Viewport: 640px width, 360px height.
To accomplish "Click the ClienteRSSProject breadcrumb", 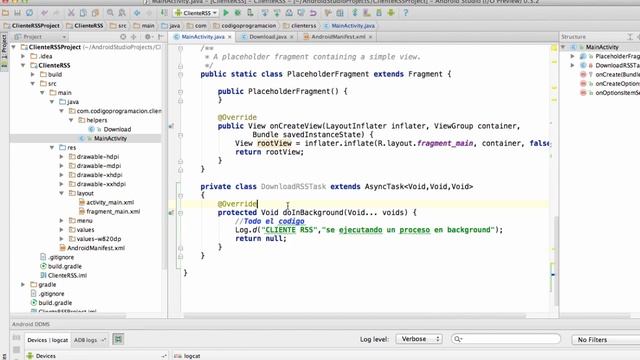I will [x=32, y=26].
